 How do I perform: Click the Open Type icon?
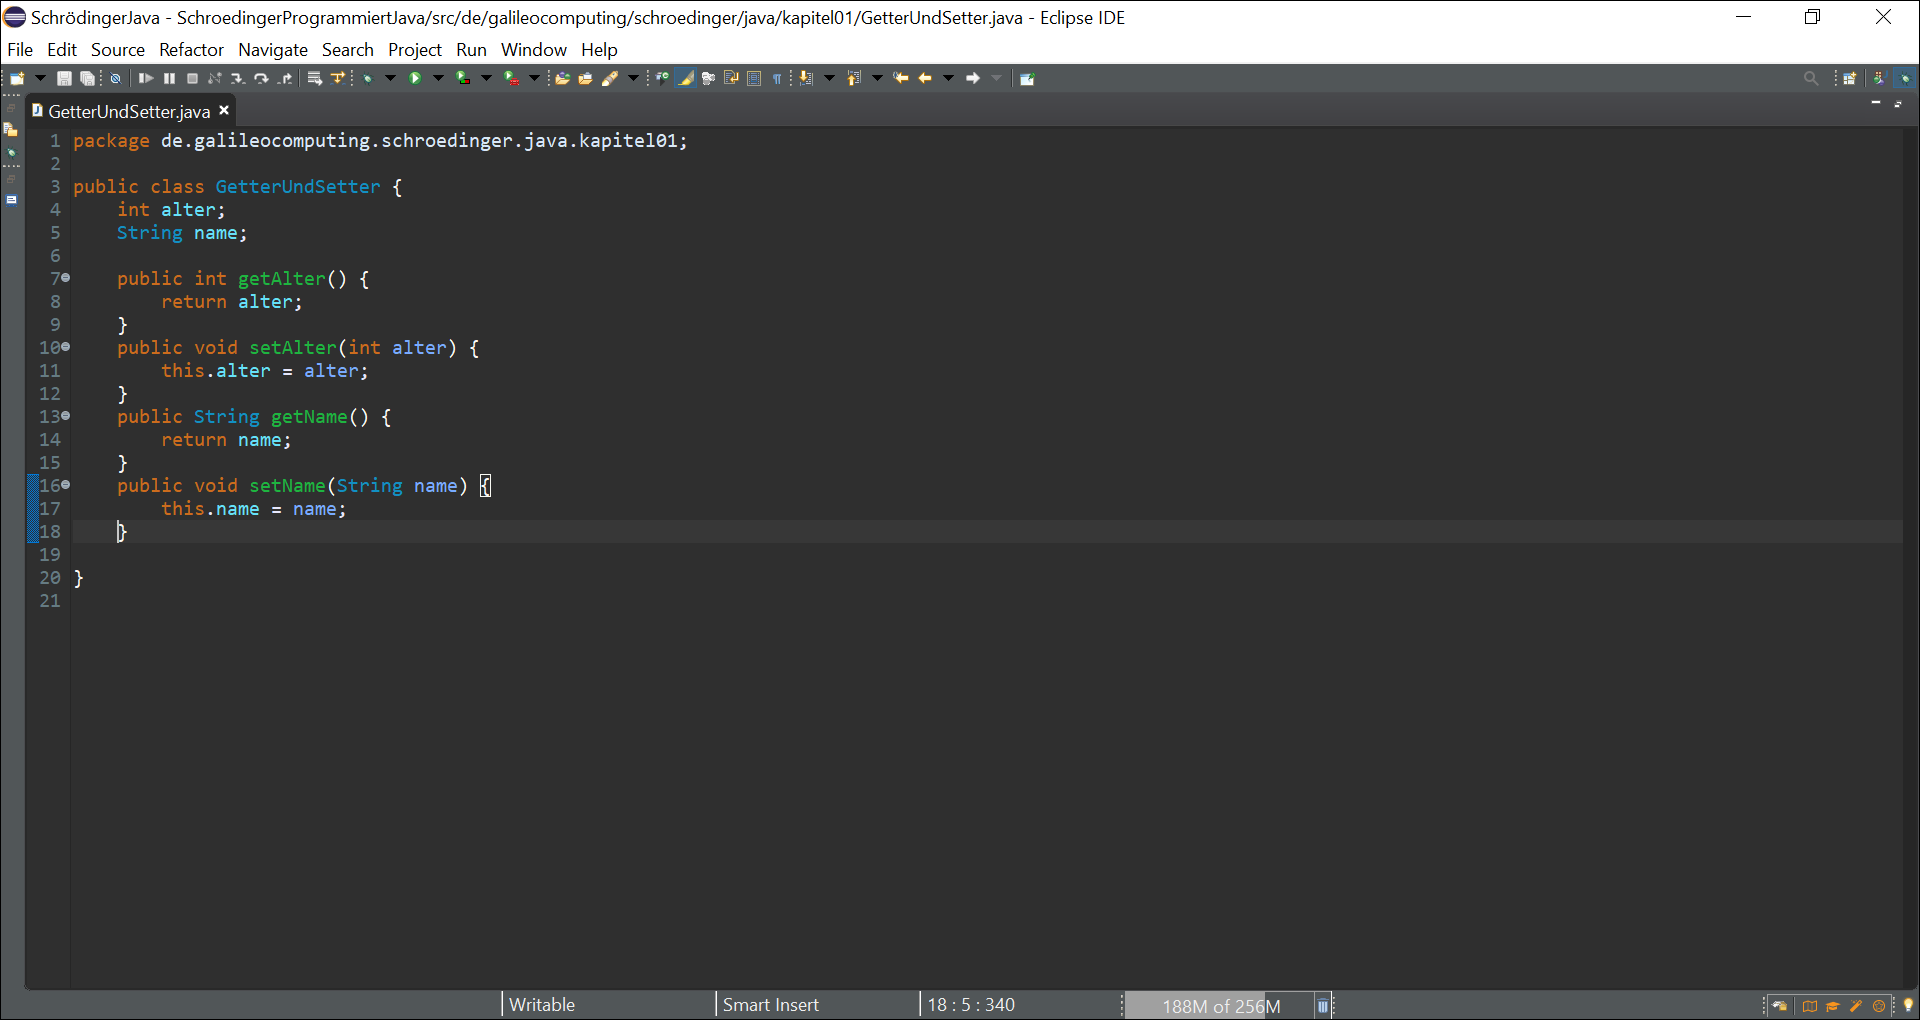pos(562,78)
